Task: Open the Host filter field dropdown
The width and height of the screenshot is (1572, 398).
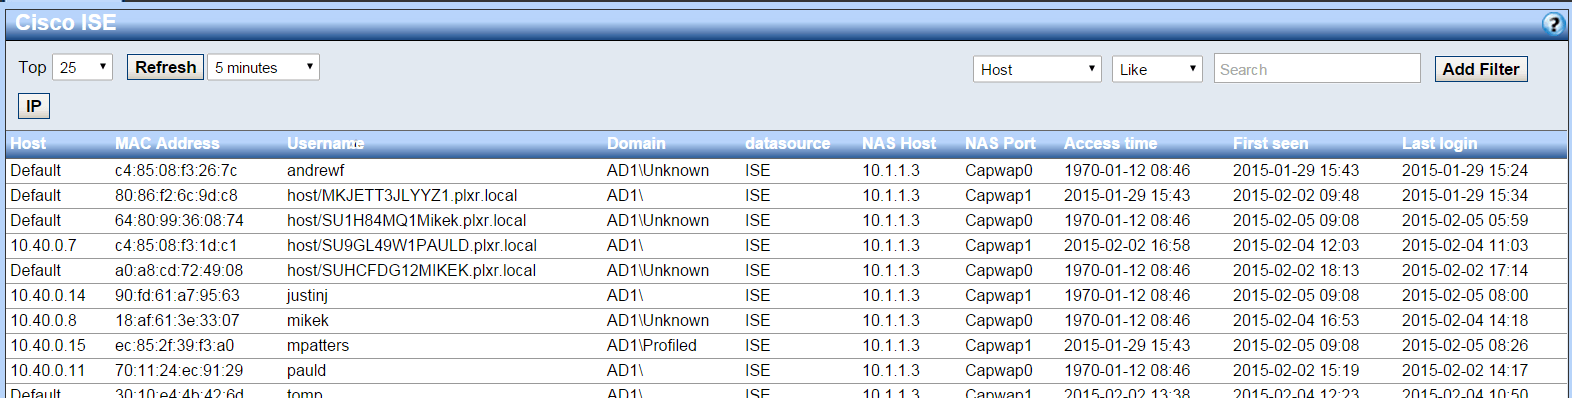Action: point(1037,69)
